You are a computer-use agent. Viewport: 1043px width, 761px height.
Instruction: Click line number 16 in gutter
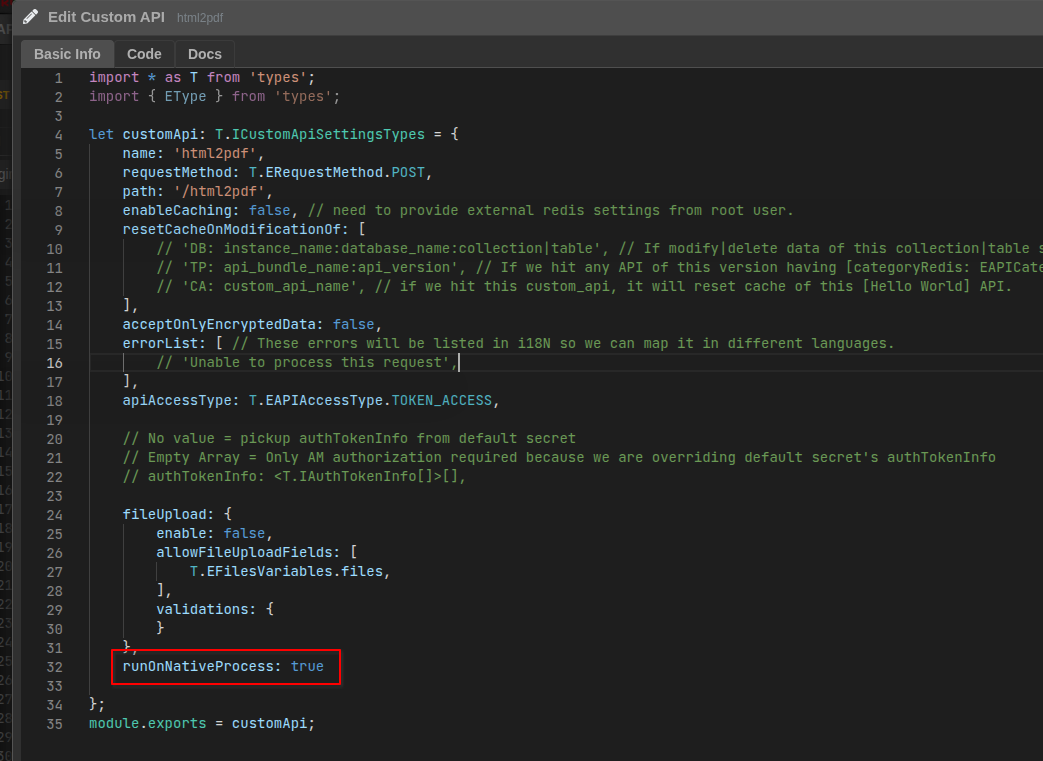[x=54, y=363]
